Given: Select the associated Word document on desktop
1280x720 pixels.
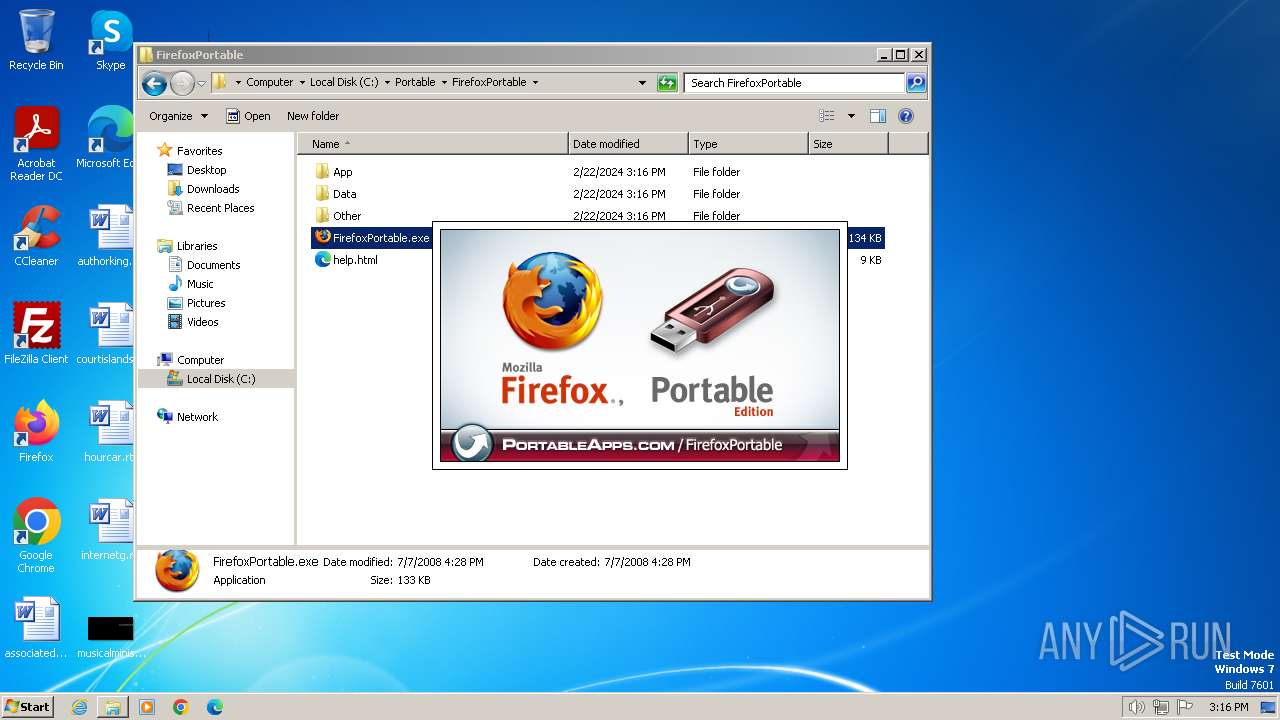Looking at the screenshot, I should pyautogui.click(x=36, y=628).
